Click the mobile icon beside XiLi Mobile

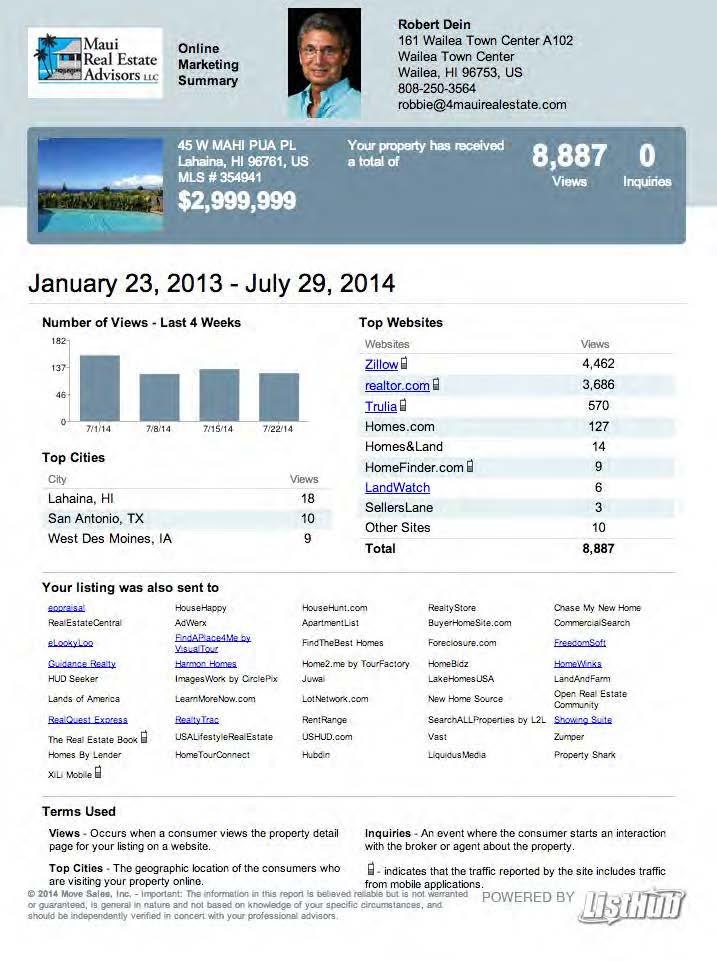97,773
